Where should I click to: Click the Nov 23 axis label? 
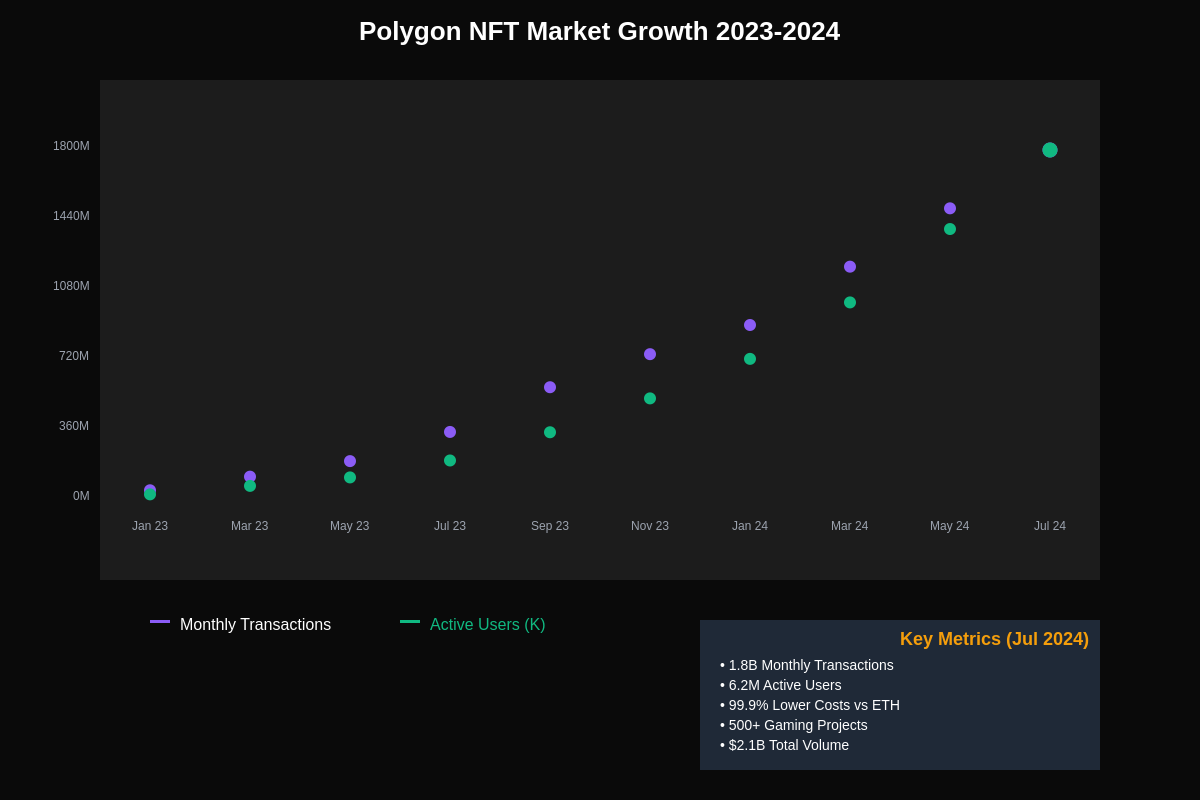coord(650,526)
